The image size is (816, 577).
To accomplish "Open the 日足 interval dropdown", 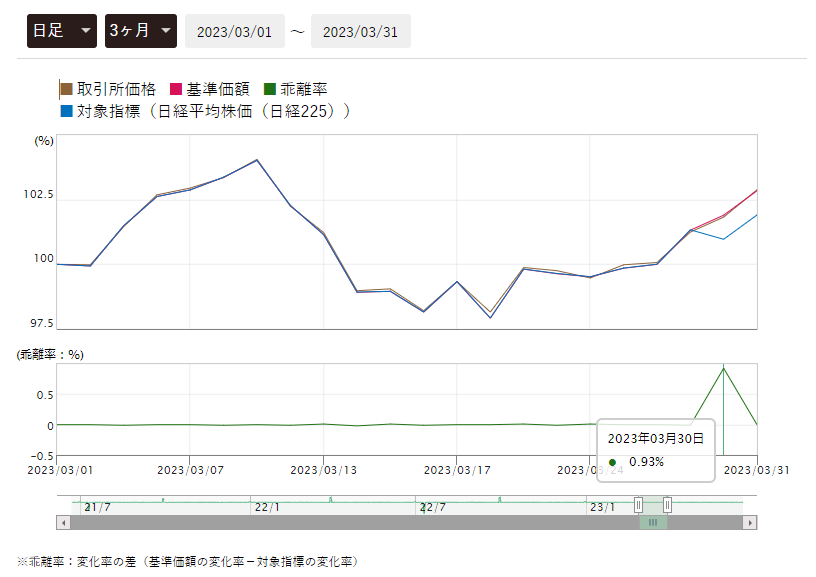I will point(61,30).
